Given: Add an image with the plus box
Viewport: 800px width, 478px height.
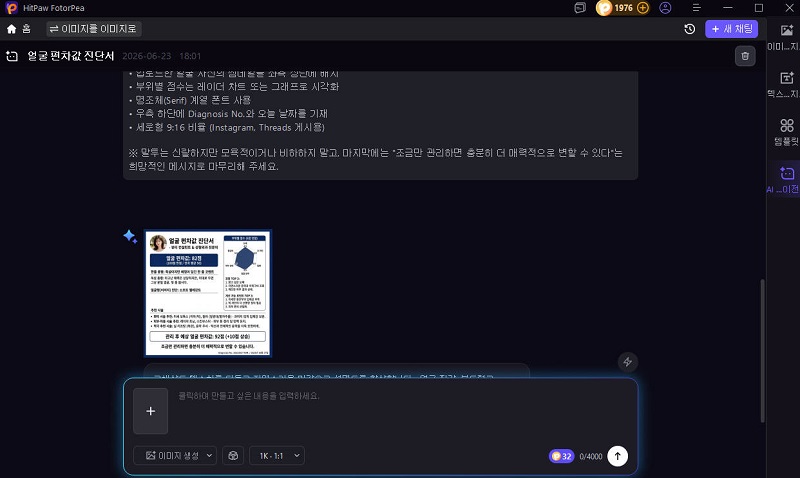Looking at the screenshot, I should (x=151, y=411).
